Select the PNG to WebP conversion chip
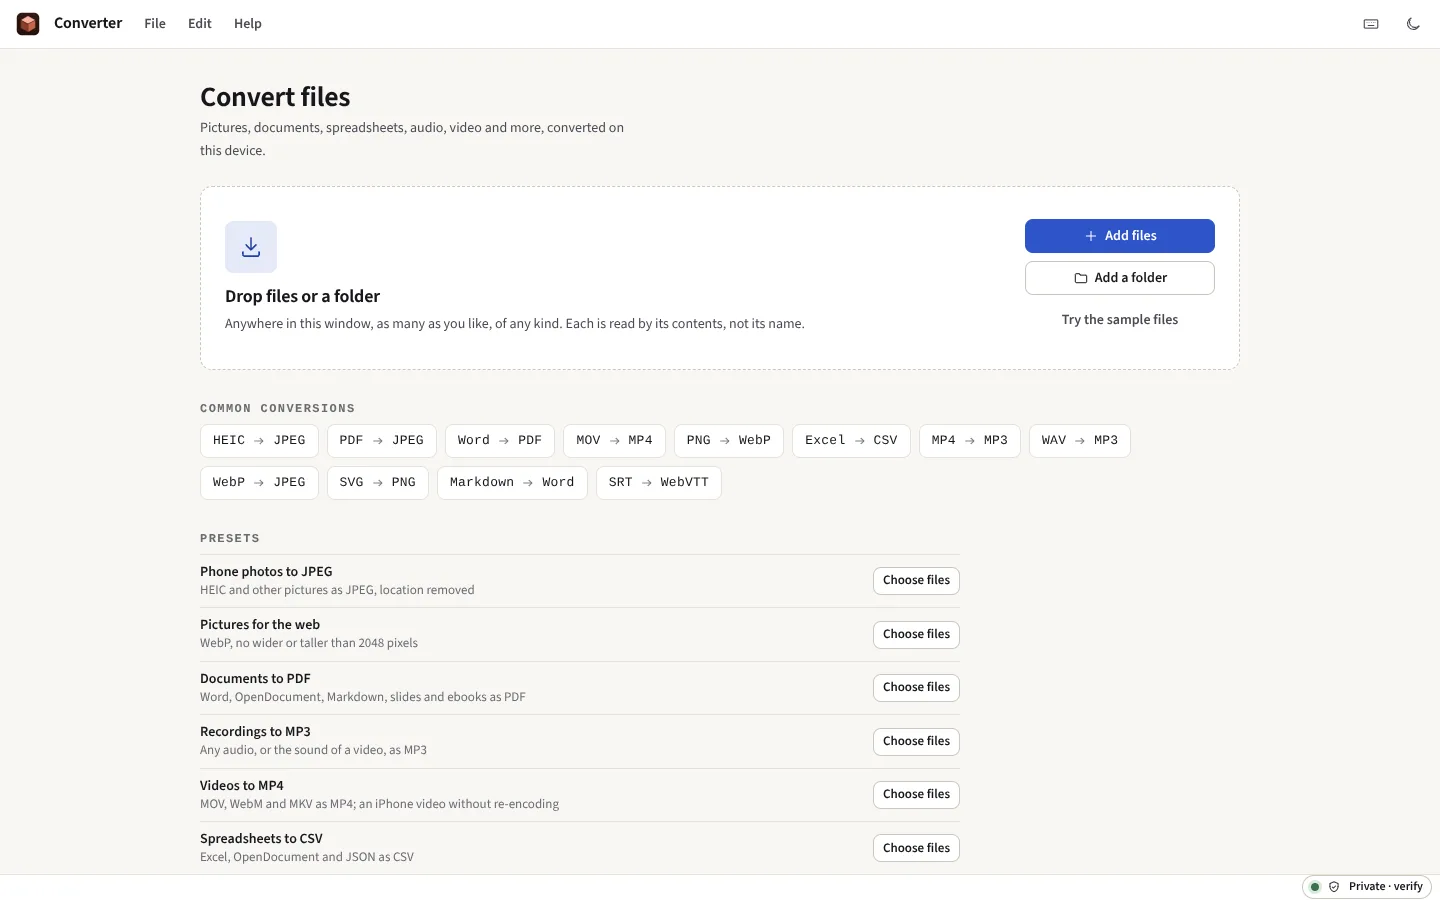Viewport: 1440px width, 900px height. click(729, 441)
